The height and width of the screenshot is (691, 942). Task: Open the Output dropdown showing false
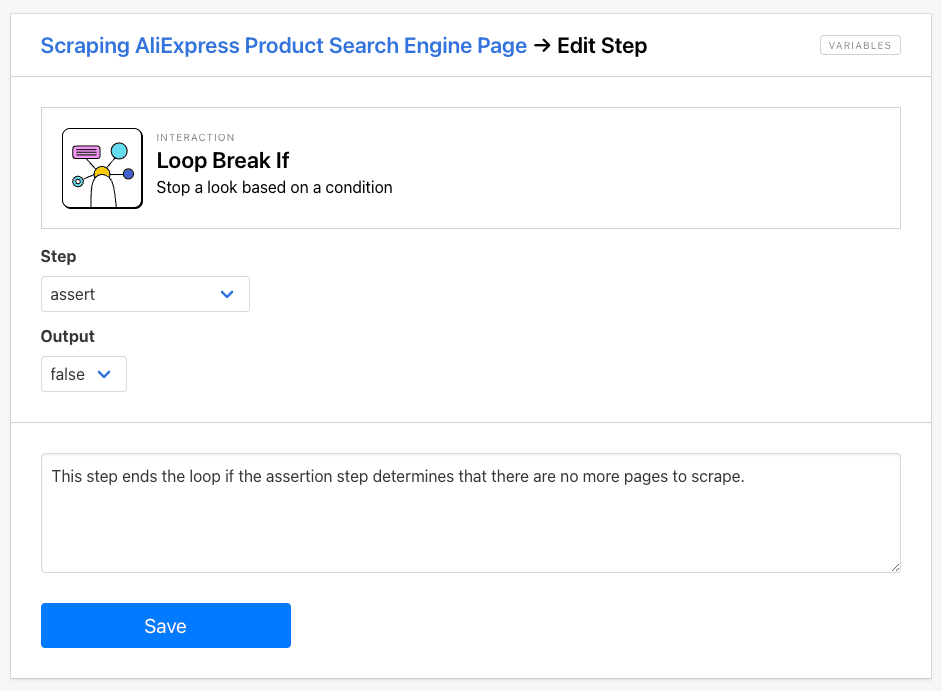pyautogui.click(x=84, y=374)
